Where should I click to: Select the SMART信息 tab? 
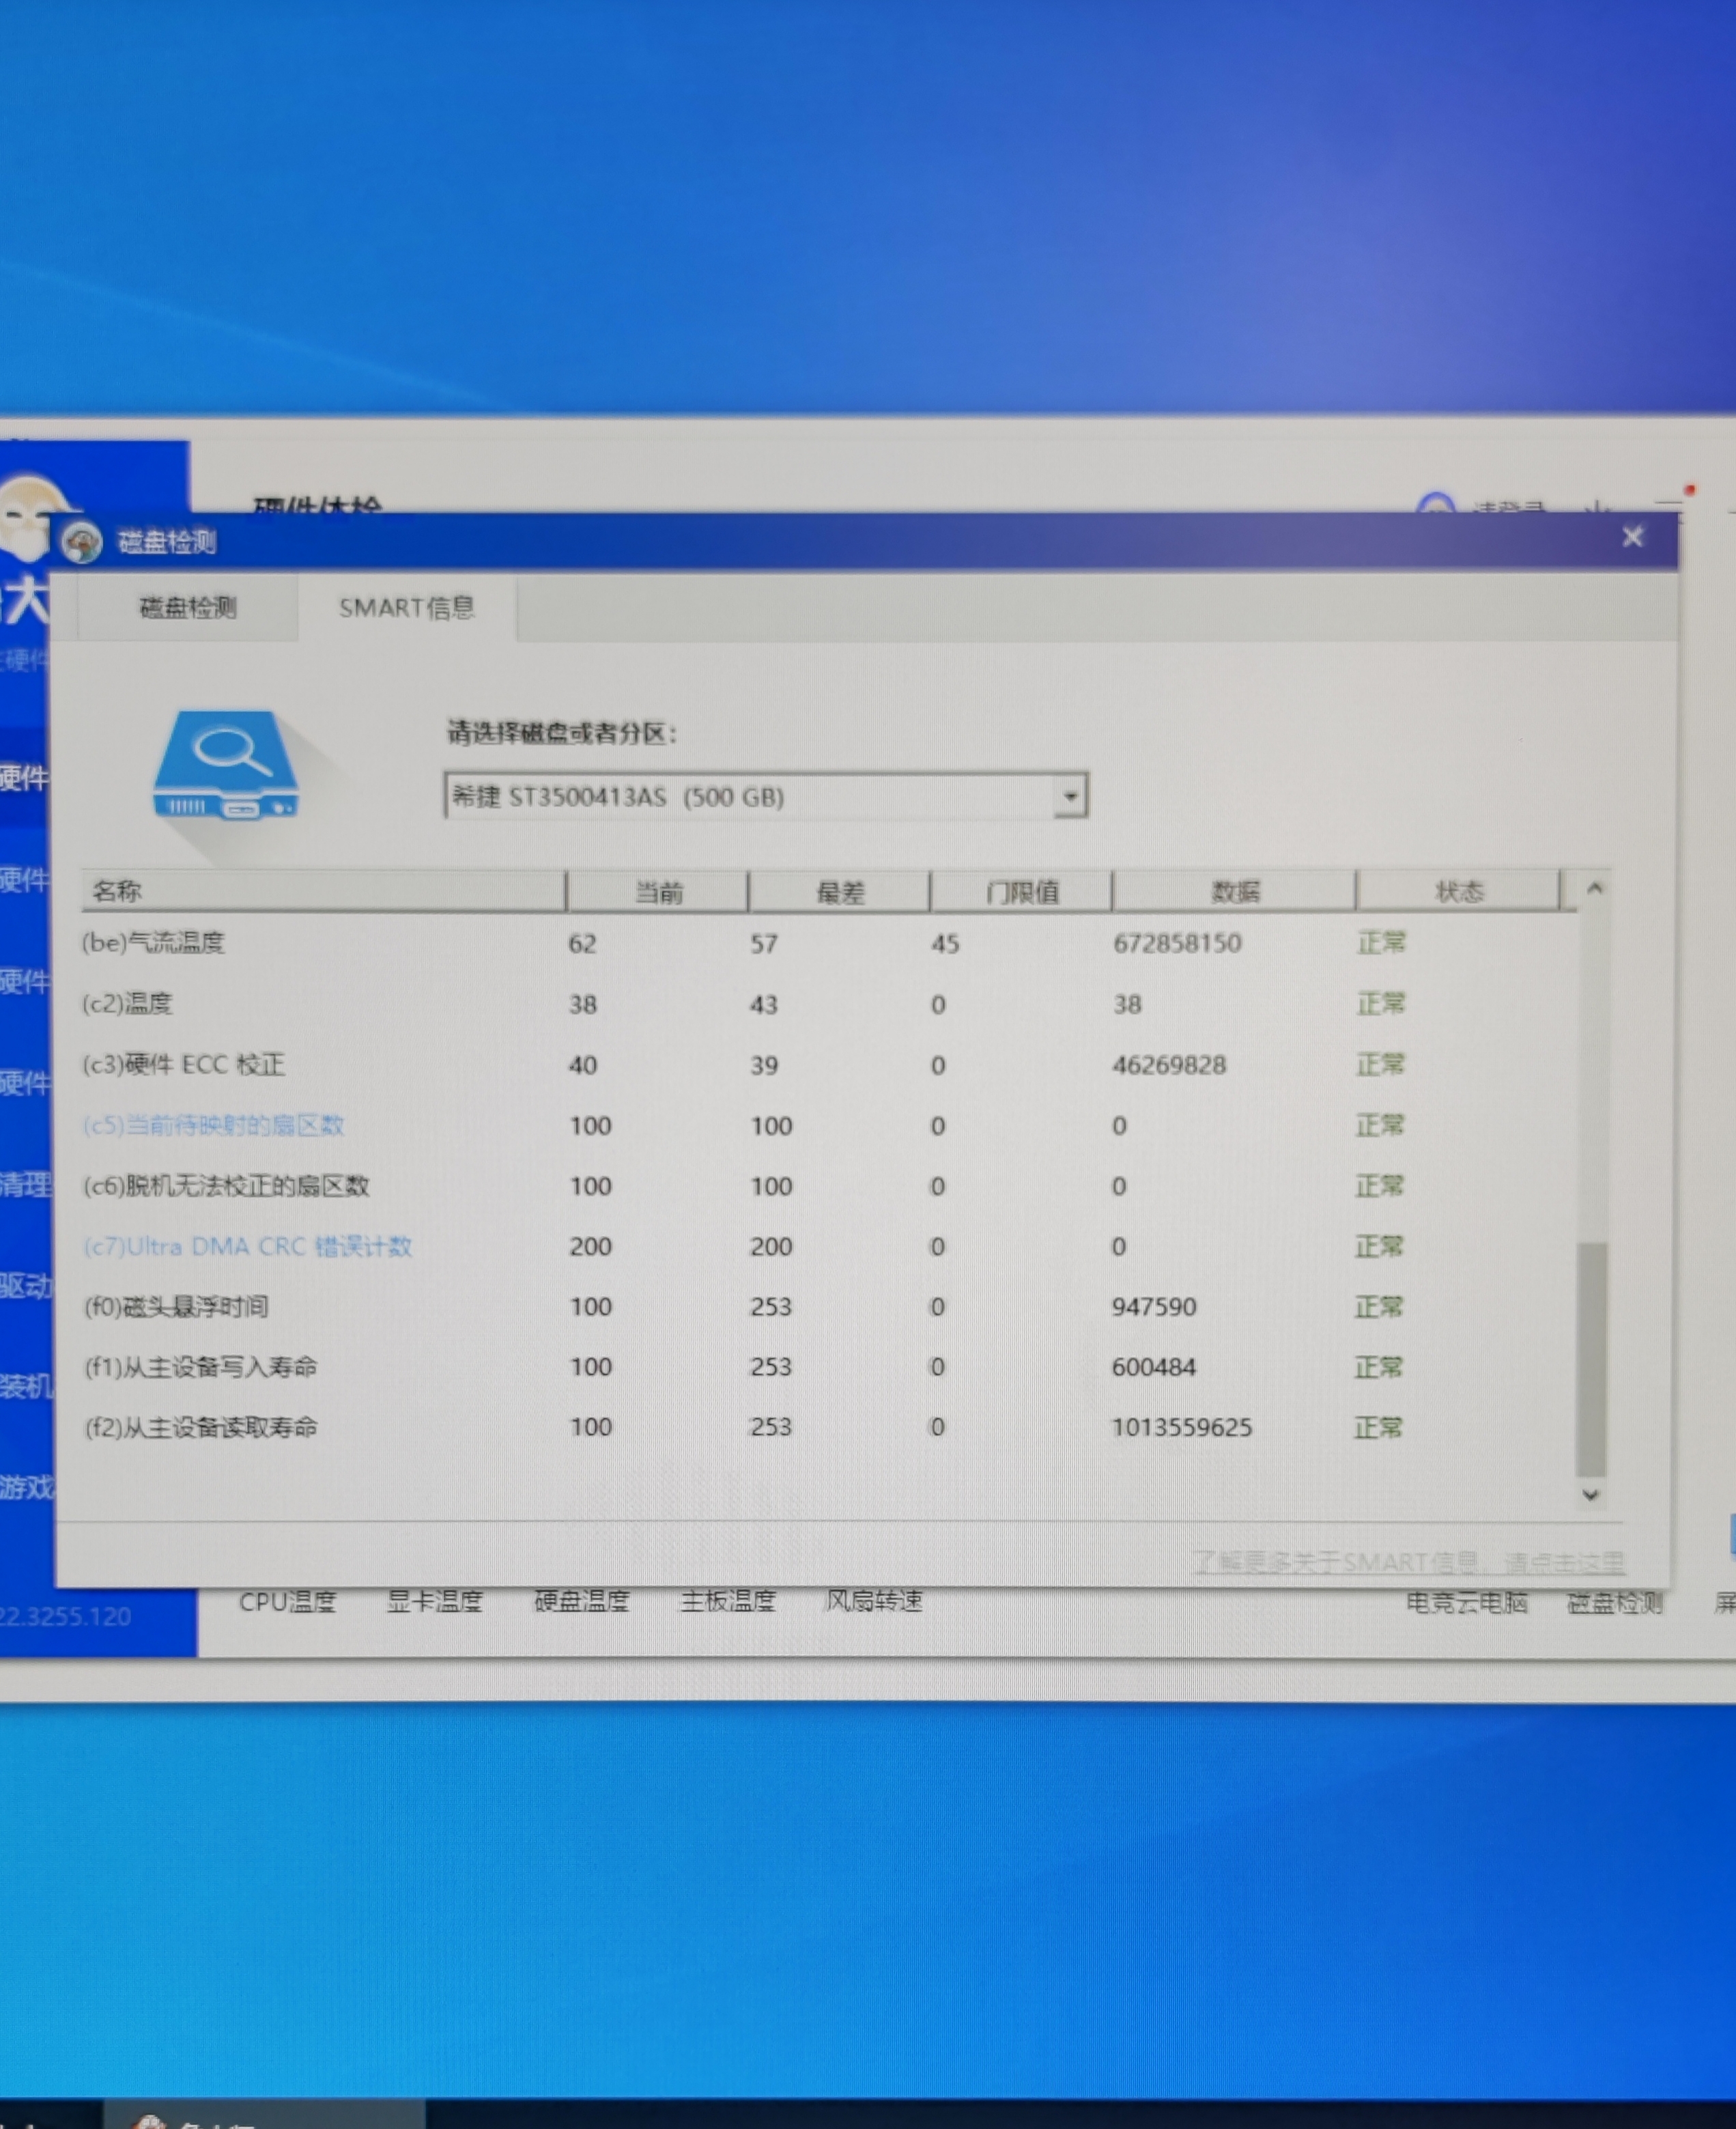tap(406, 607)
